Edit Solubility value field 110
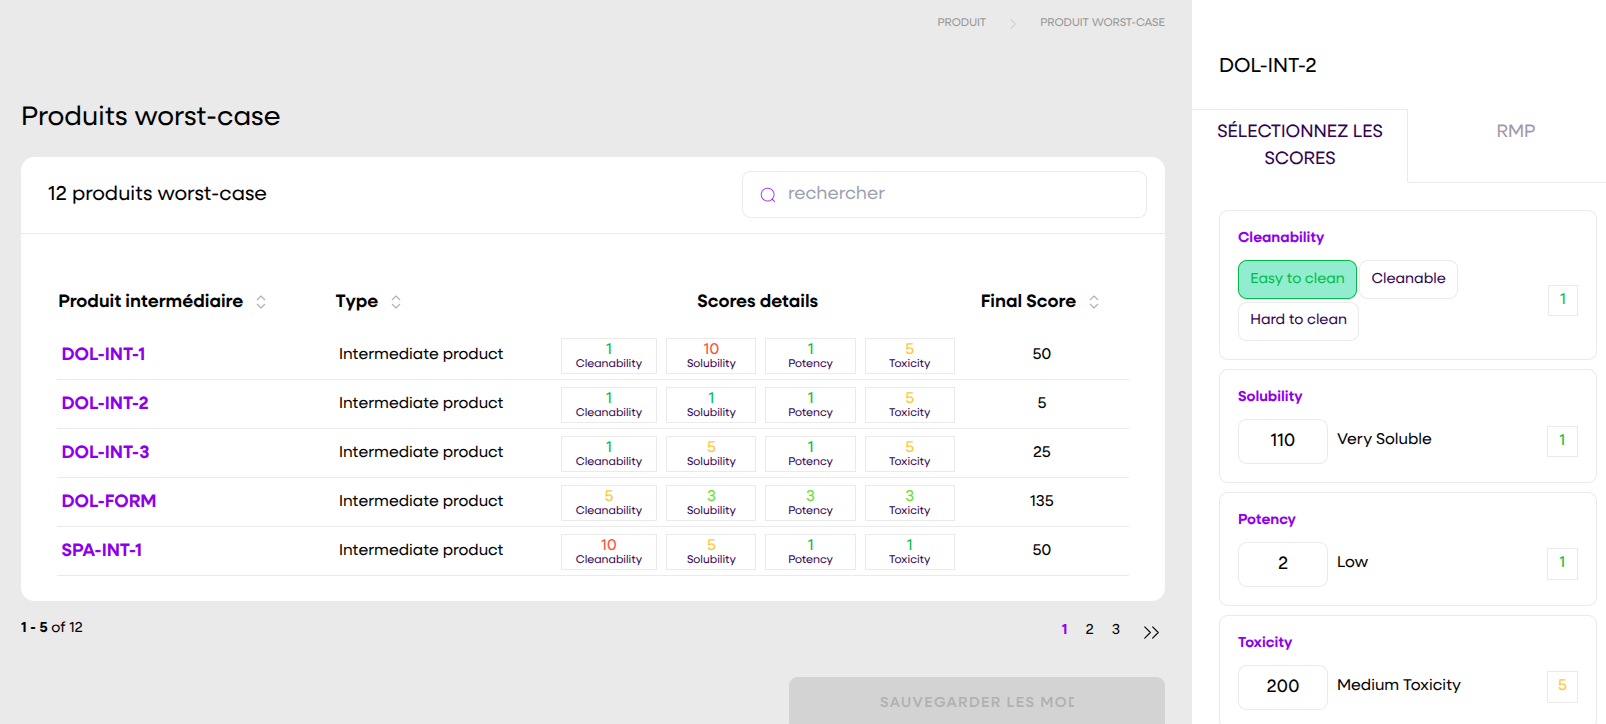Screen dimensions: 1606x724 coord(1282,441)
